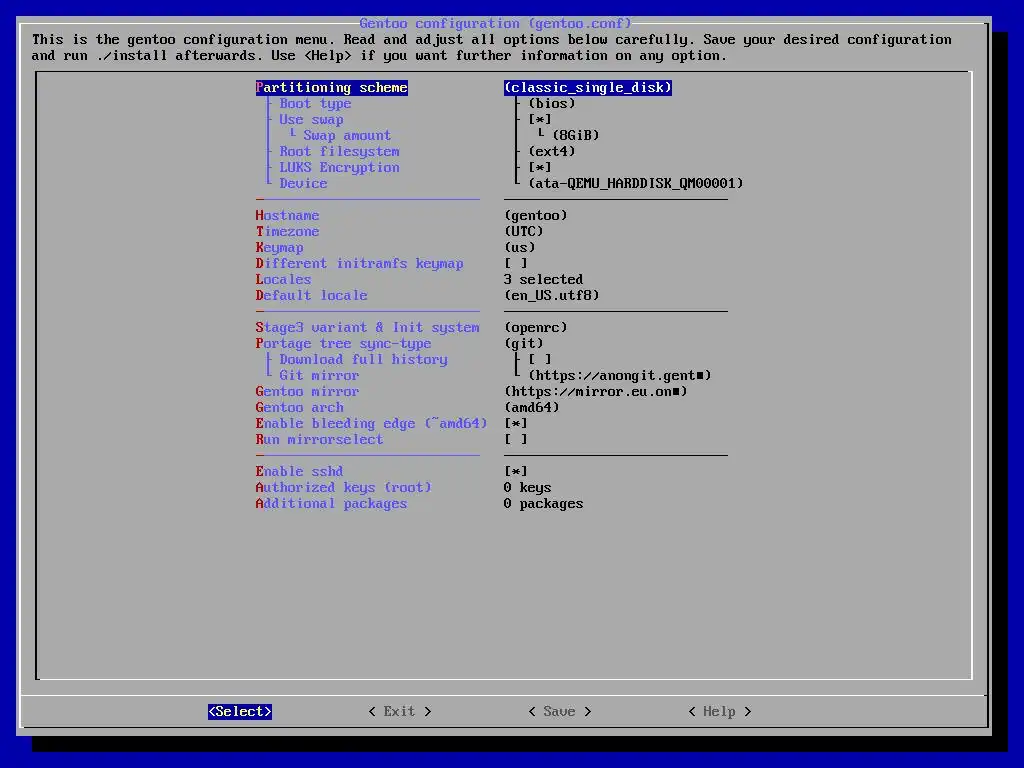Select Portage tree sync-type entry
Screen dimensions: 1024x768
344,344
